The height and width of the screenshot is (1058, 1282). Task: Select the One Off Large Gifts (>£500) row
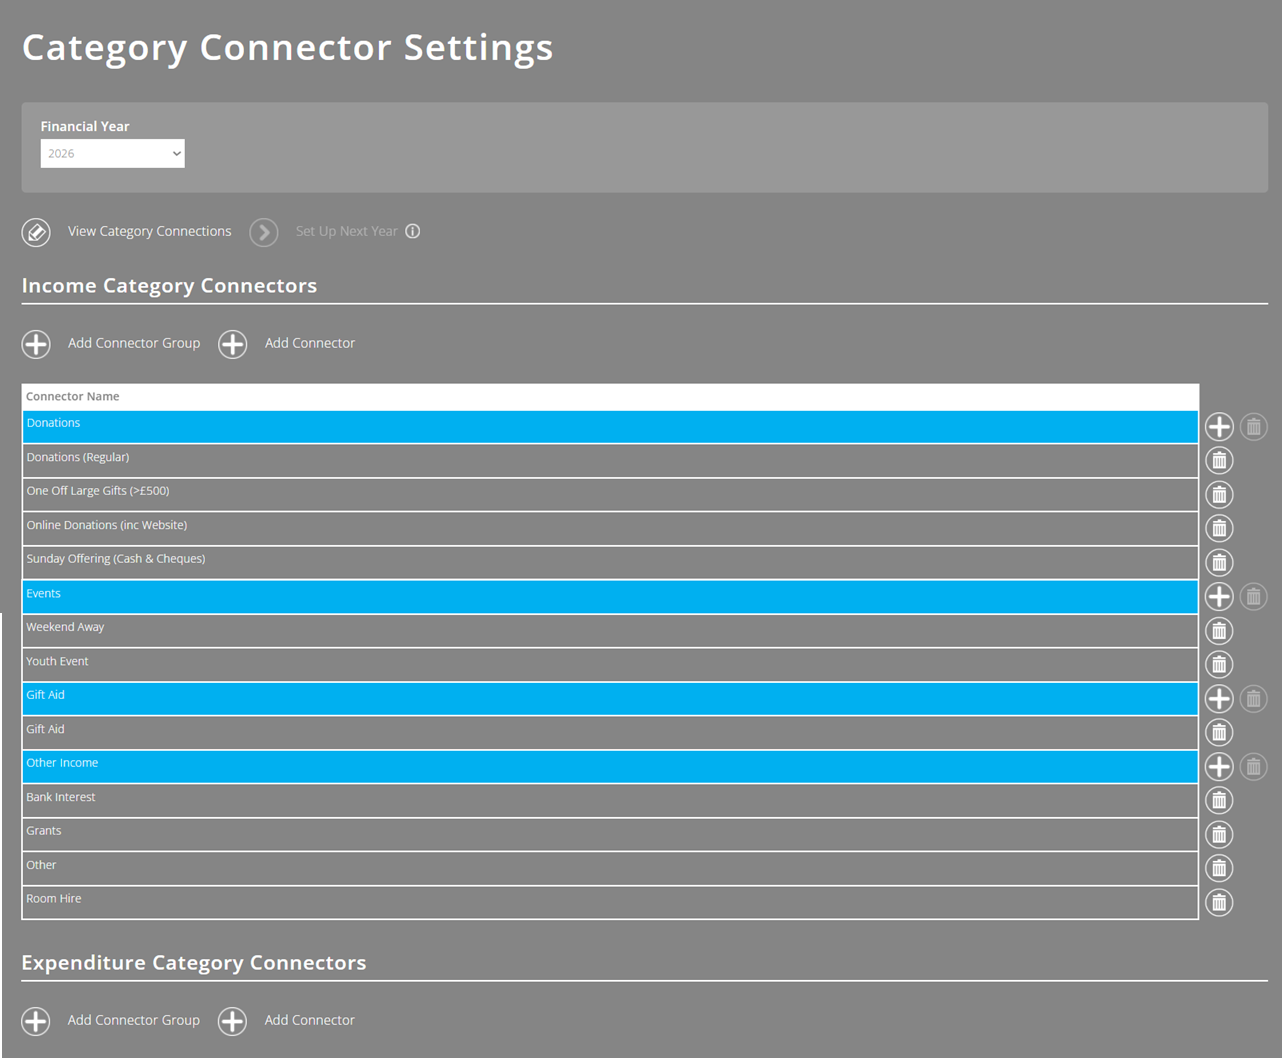point(610,495)
